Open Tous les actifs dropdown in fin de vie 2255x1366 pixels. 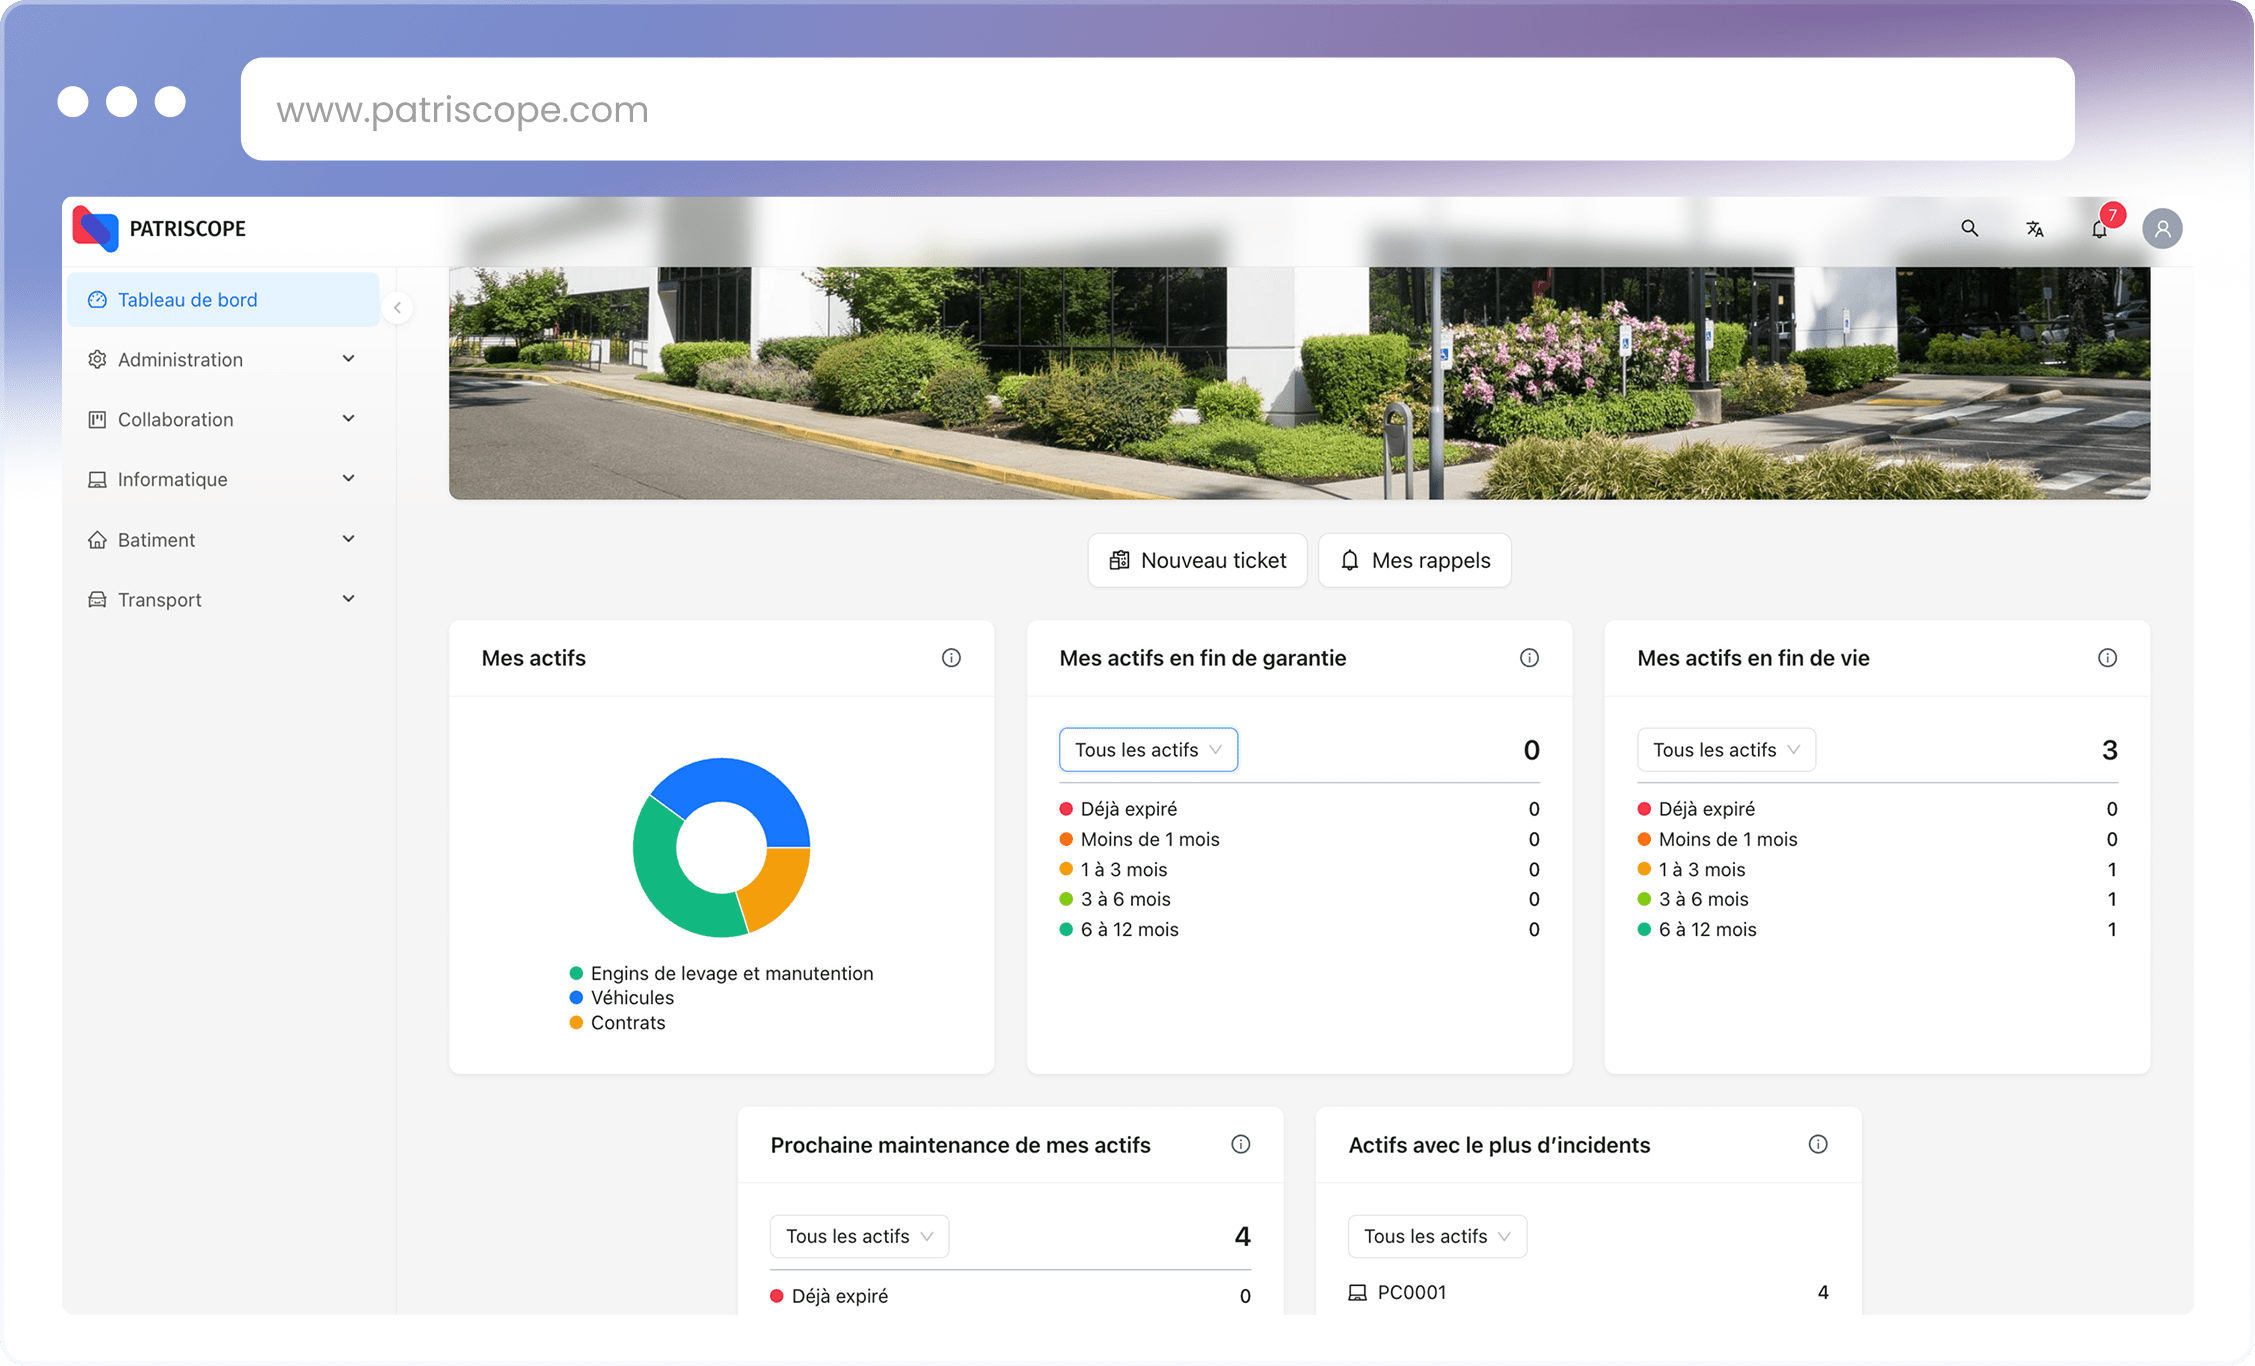(x=1726, y=750)
